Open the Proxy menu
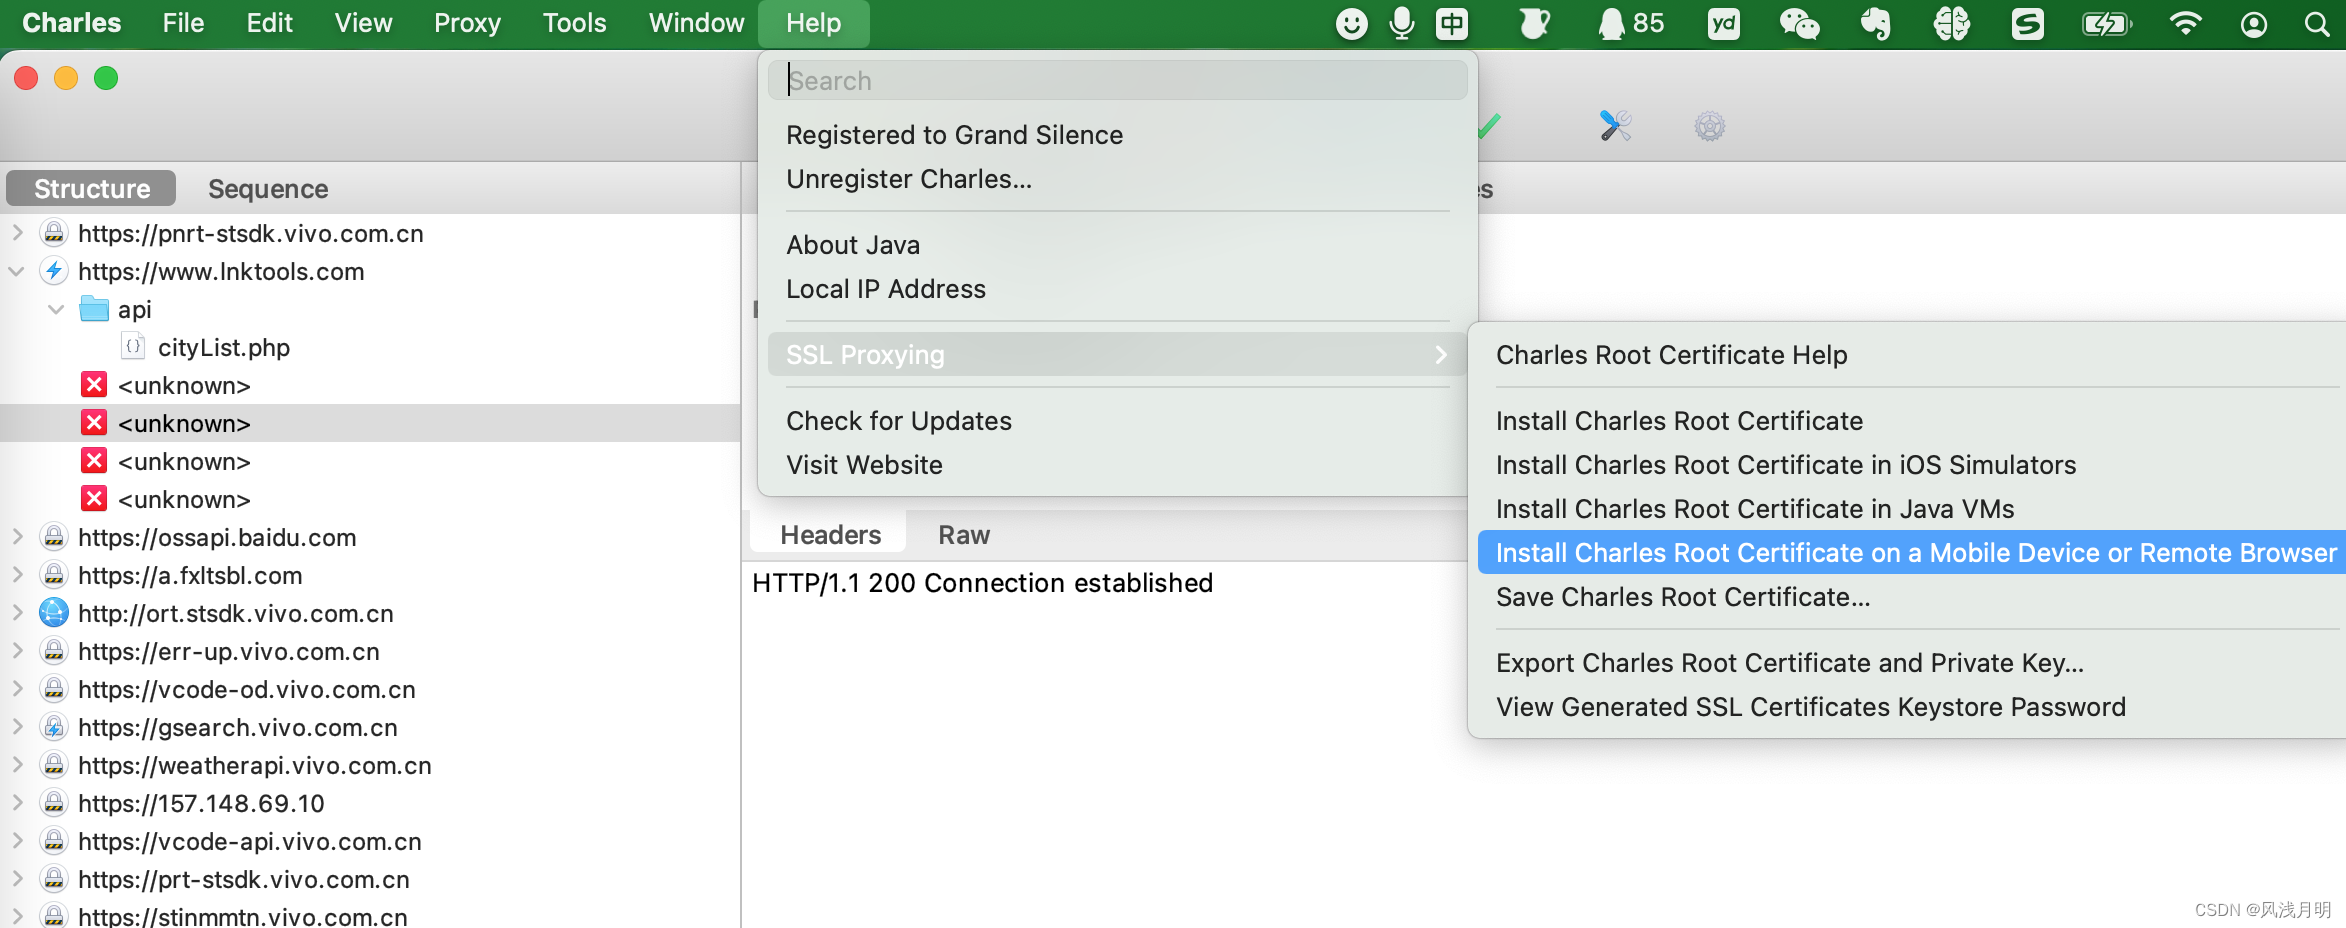This screenshot has height=928, width=2346. [x=467, y=23]
